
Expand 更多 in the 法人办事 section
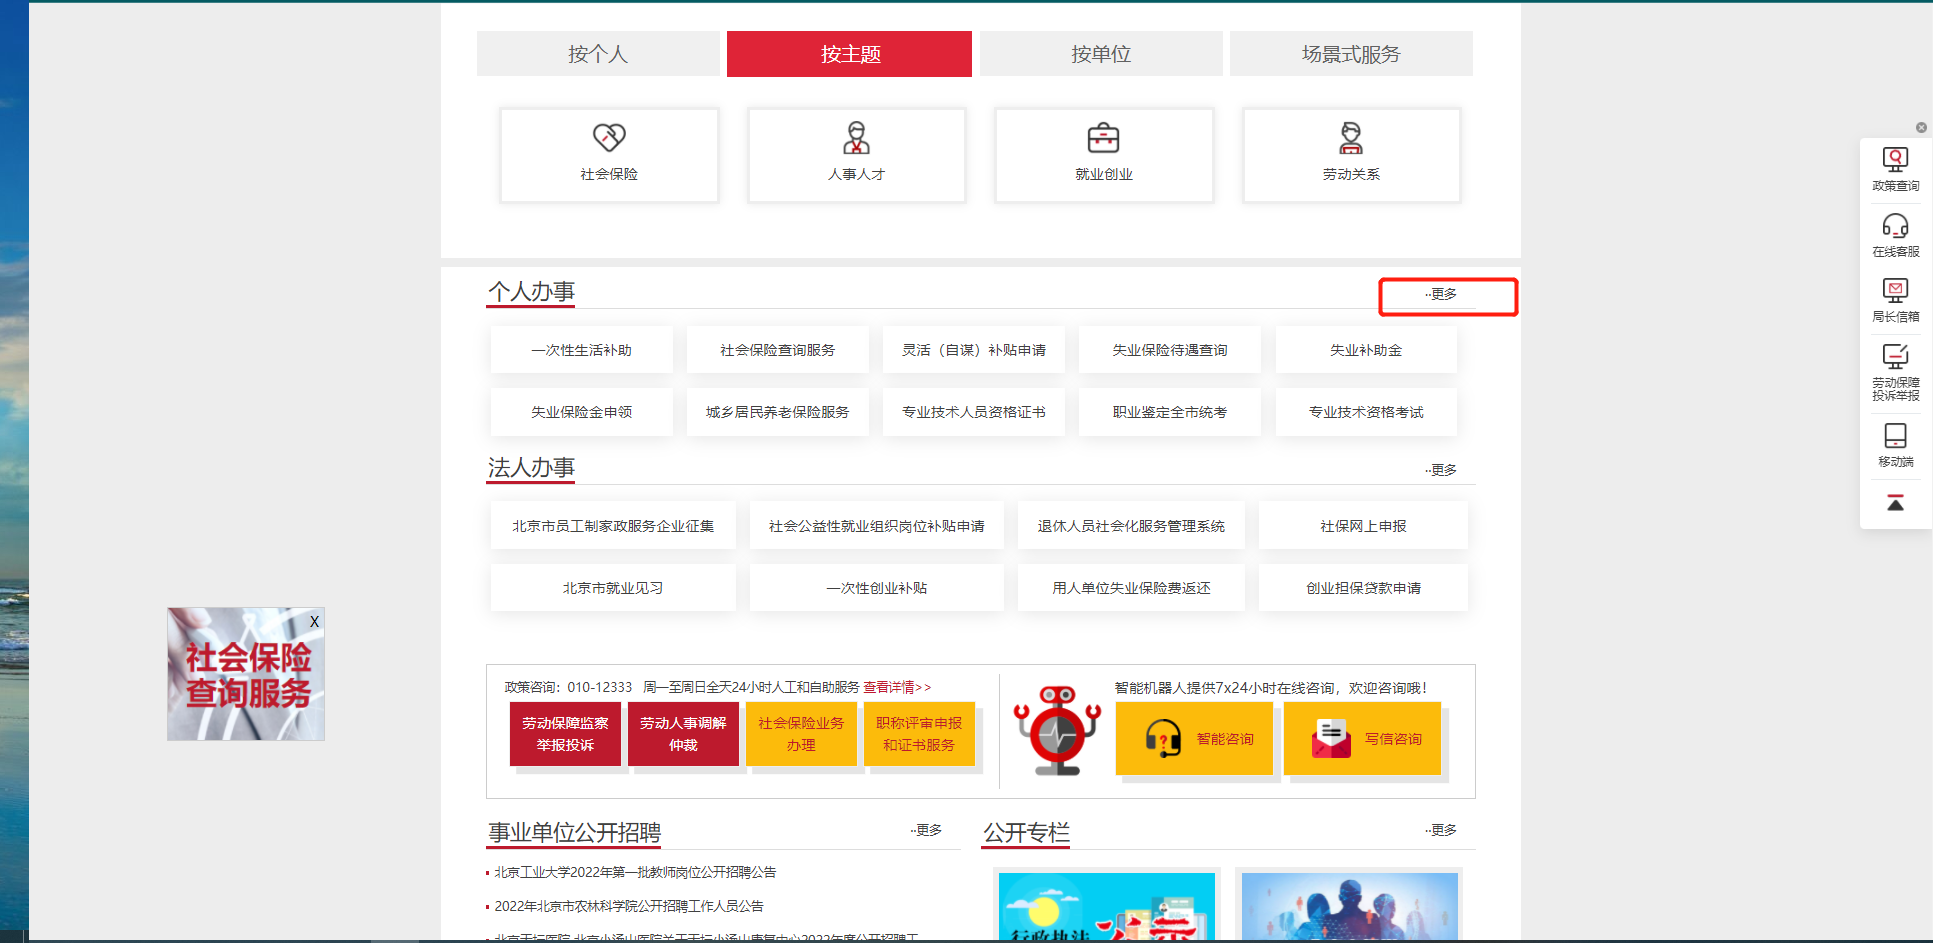tap(1442, 470)
